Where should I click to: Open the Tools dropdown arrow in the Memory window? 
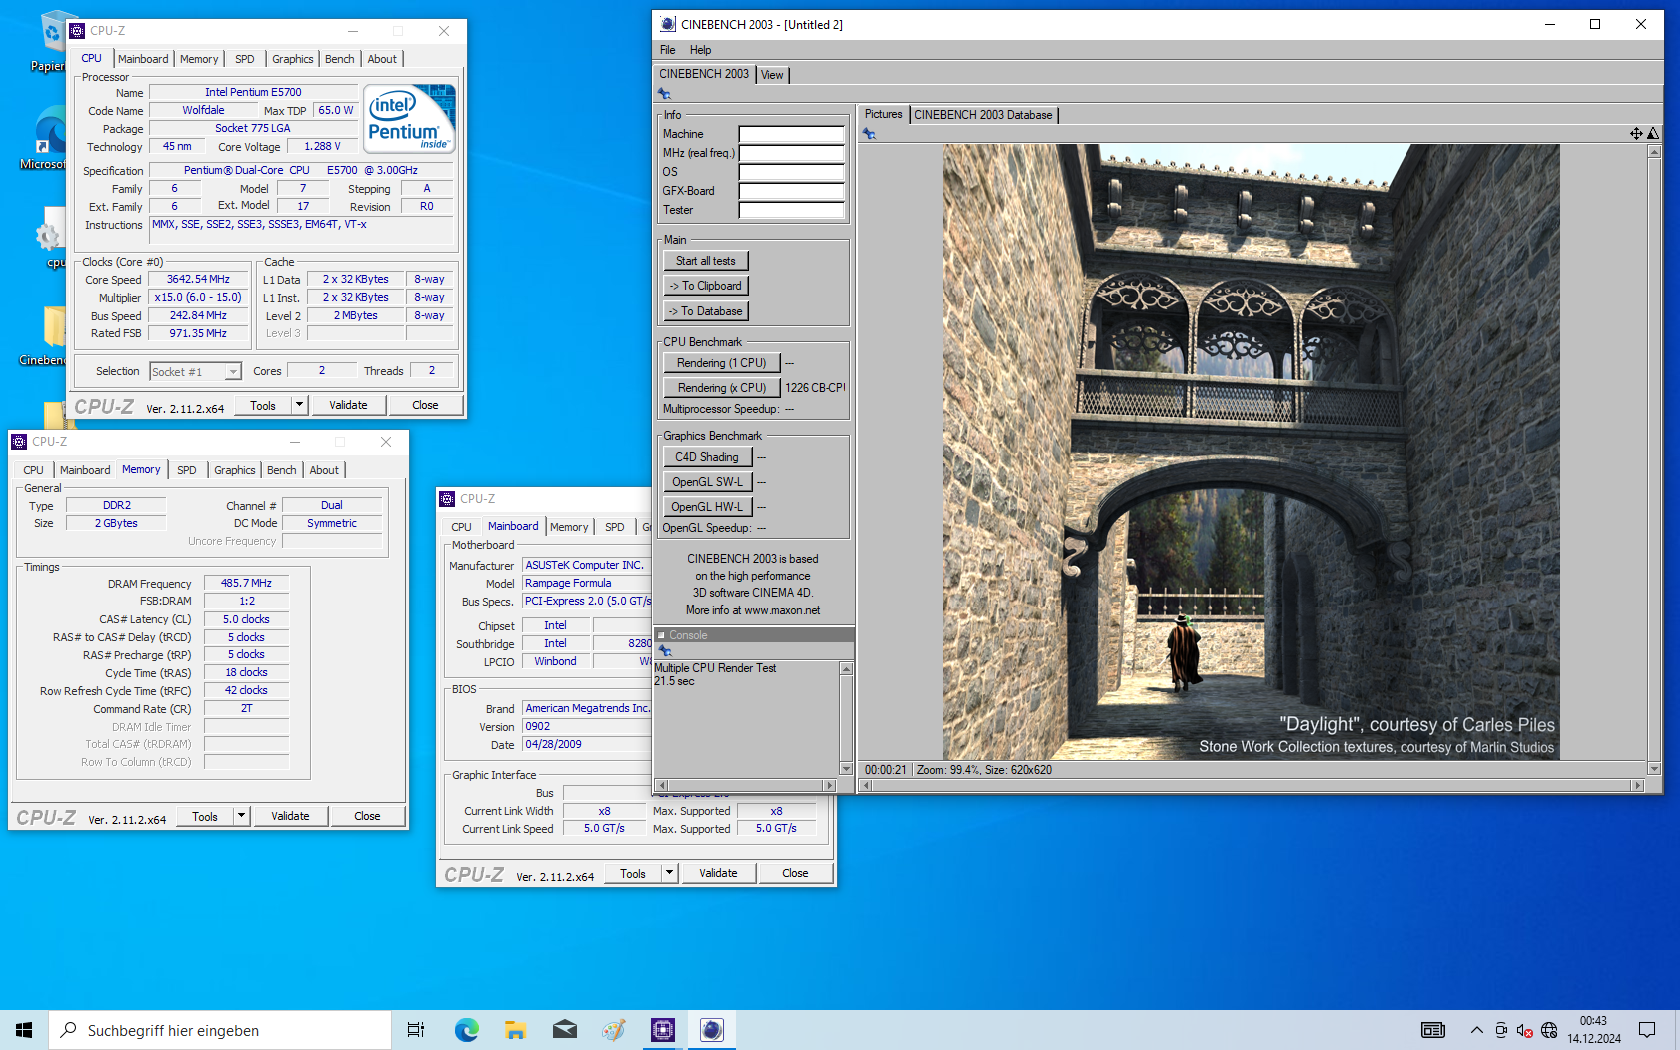tap(241, 816)
